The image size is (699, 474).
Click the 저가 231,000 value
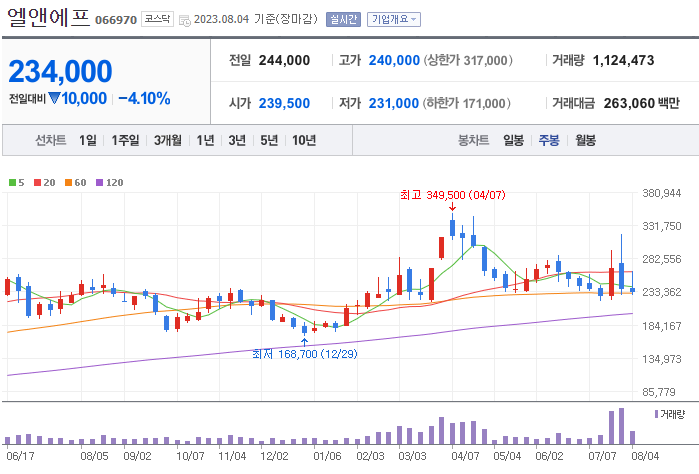point(394,103)
